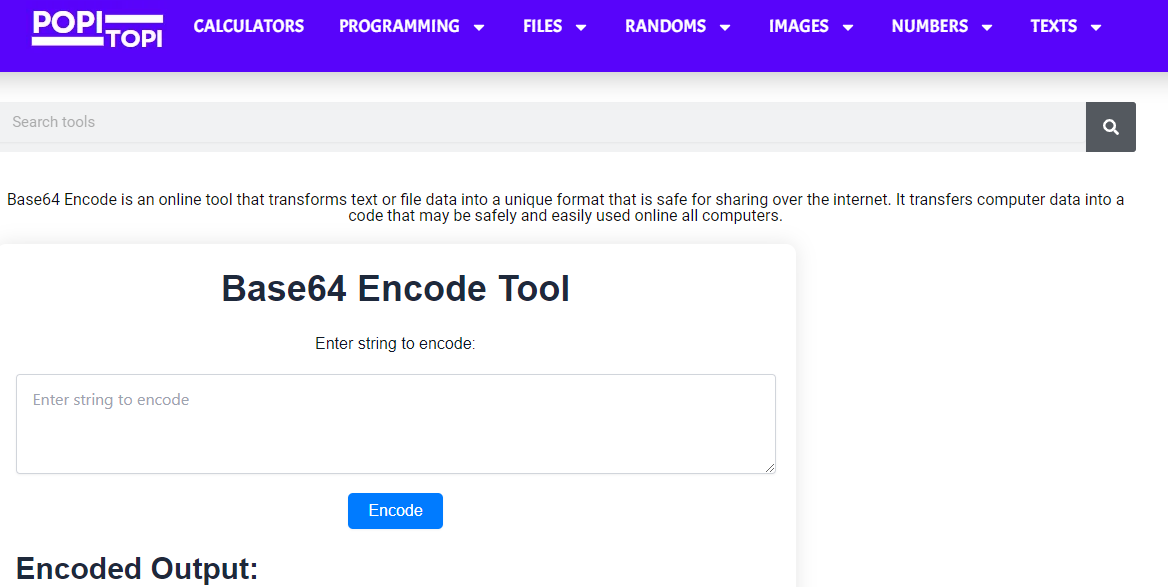
Task: Click the string-to-encode text area
Action: [x=395, y=423]
